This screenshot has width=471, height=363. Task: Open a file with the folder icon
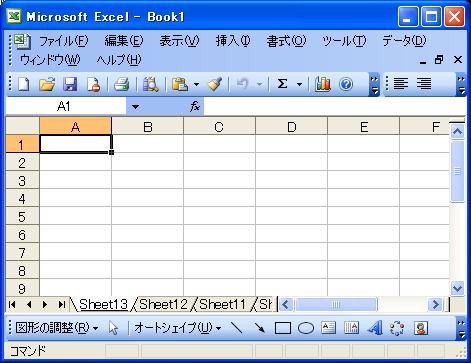[47, 84]
